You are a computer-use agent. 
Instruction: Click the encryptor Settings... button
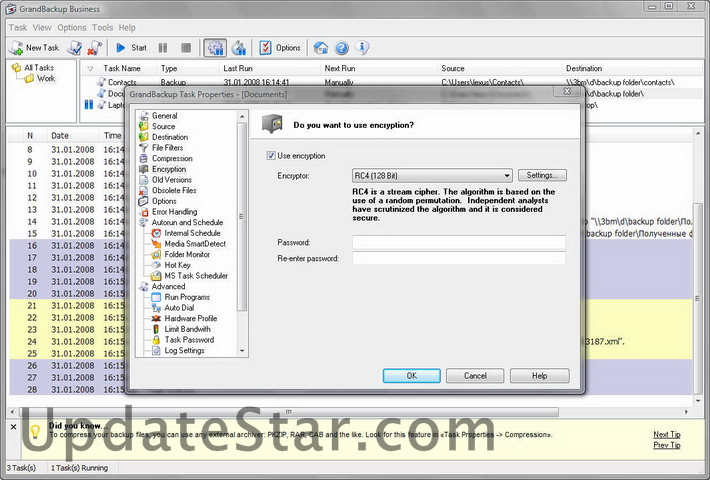542,175
